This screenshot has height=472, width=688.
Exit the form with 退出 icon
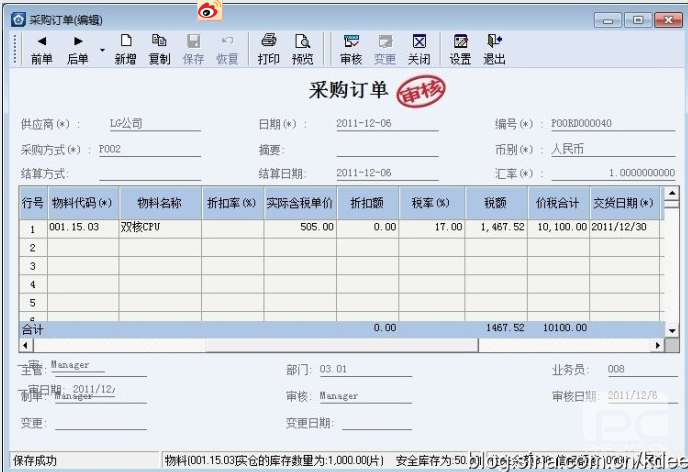pyautogui.click(x=494, y=49)
